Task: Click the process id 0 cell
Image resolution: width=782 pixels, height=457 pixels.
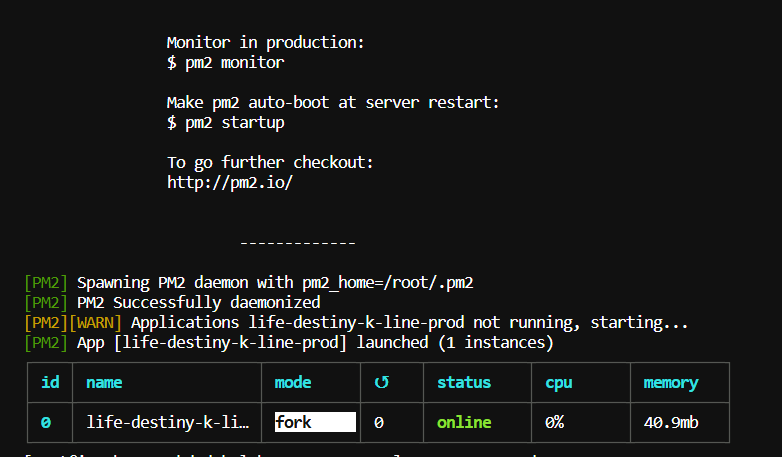Action: (x=45, y=422)
